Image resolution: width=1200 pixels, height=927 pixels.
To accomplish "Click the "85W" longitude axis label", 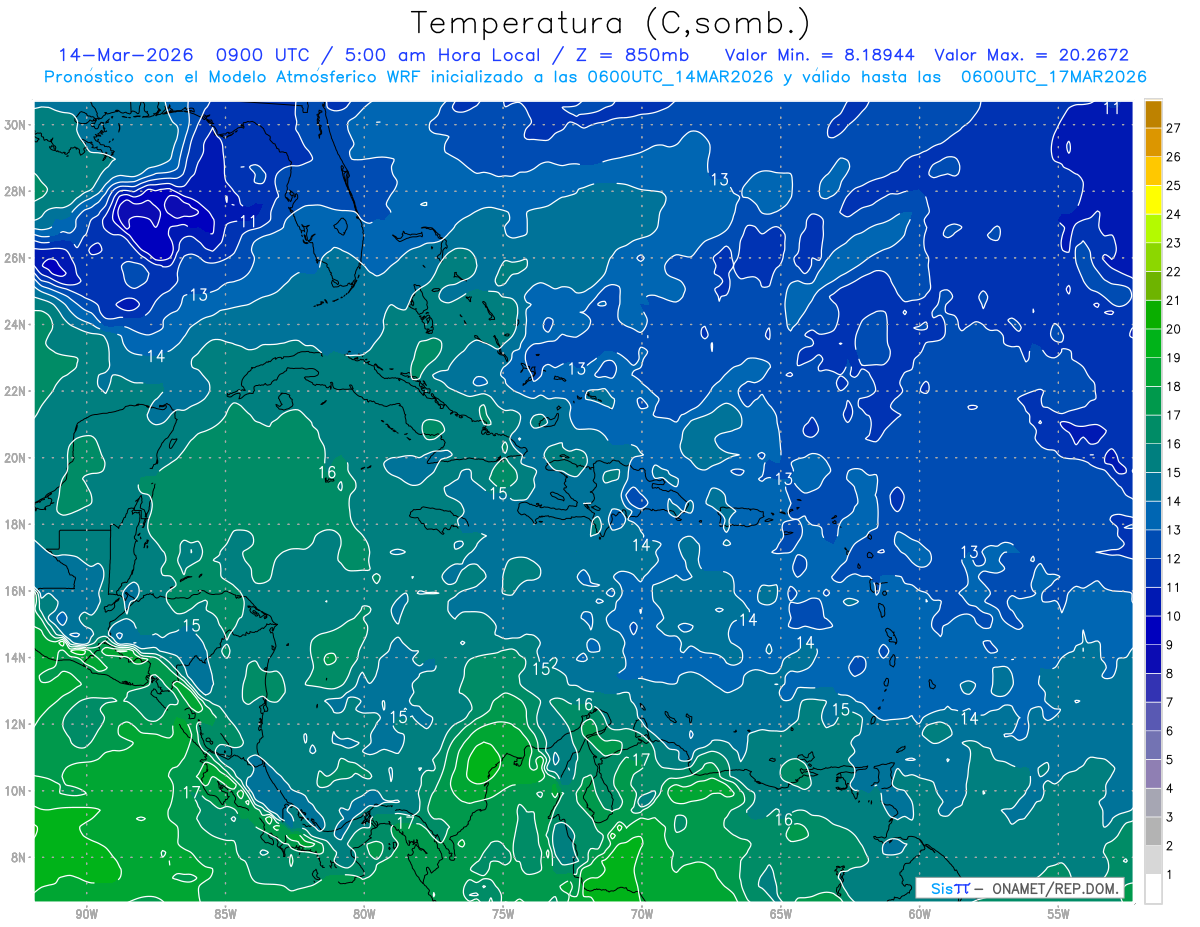I will pos(225,914).
